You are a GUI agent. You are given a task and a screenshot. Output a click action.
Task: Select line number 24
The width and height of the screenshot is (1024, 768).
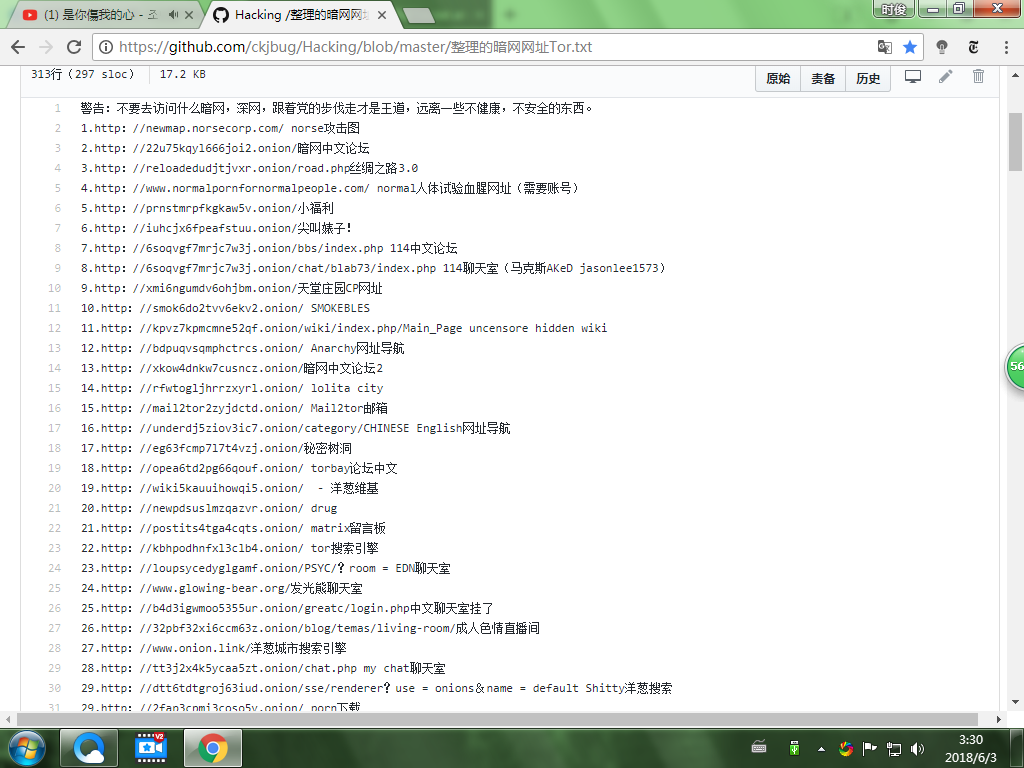55,568
